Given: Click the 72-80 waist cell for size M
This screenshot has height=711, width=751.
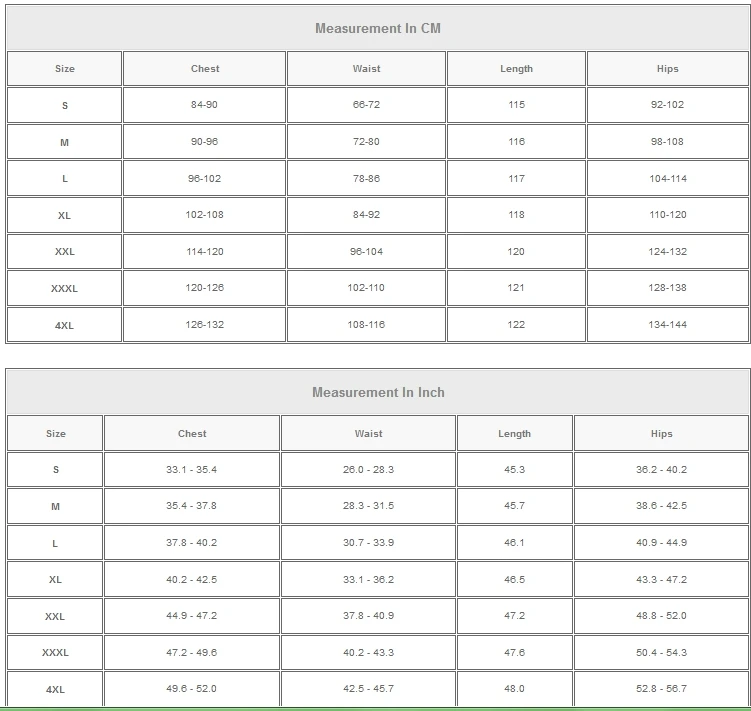Looking at the screenshot, I should [366, 142].
